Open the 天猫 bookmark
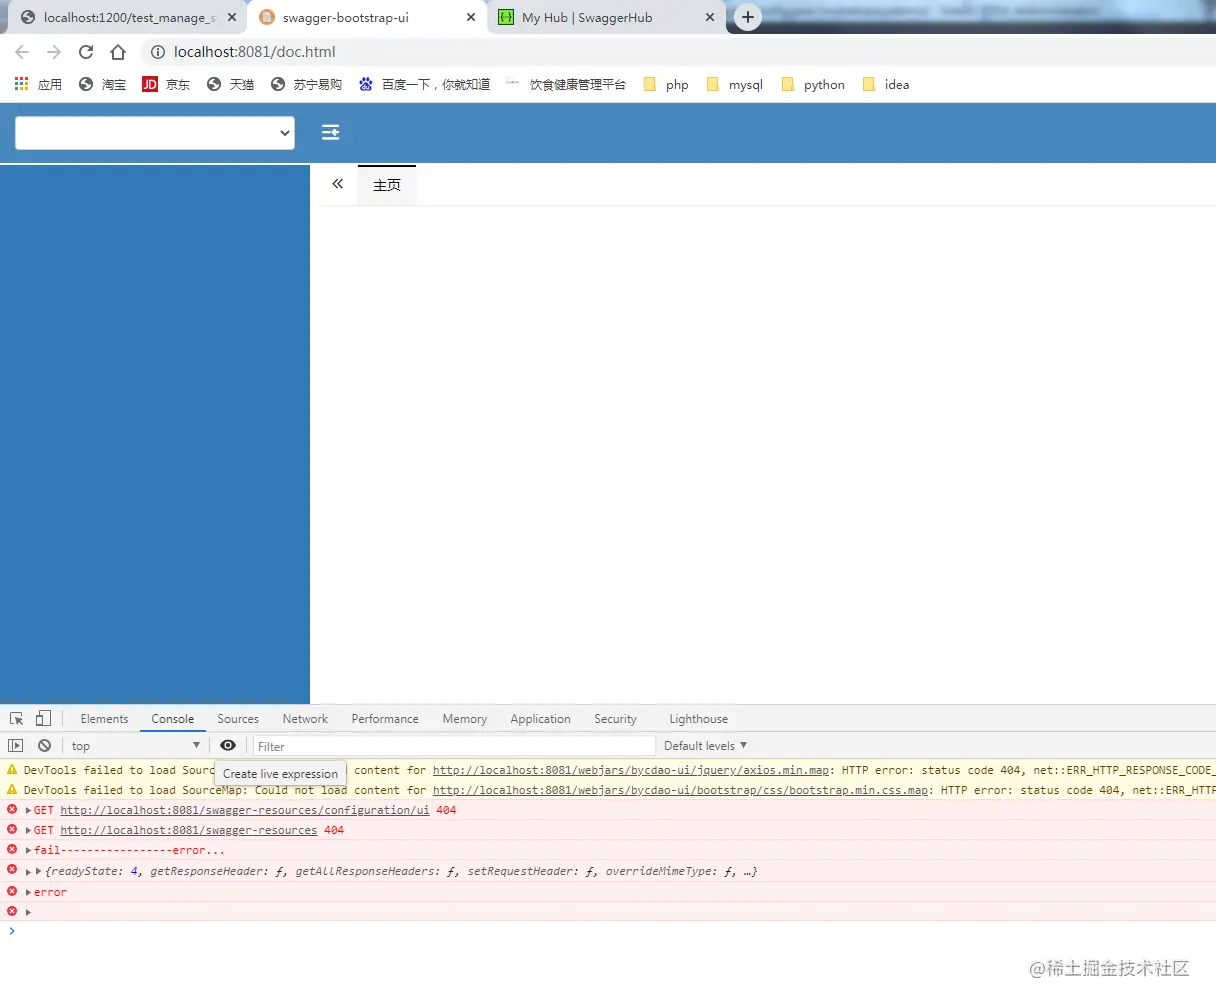This screenshot has height=1005, width=1216. 230,84
